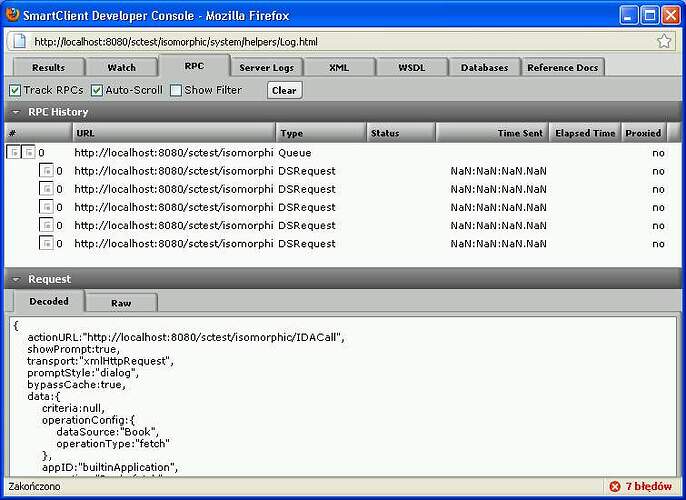
Task: Click the first icon of the Queue row
Action: pos(14,153)
